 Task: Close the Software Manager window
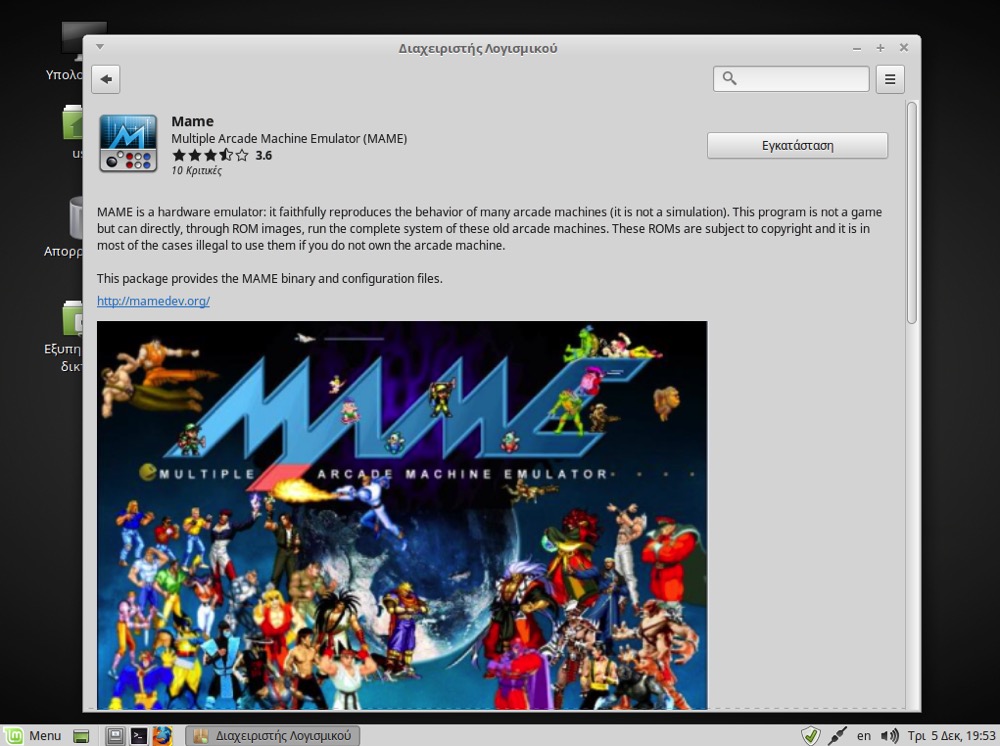point(904,47)
